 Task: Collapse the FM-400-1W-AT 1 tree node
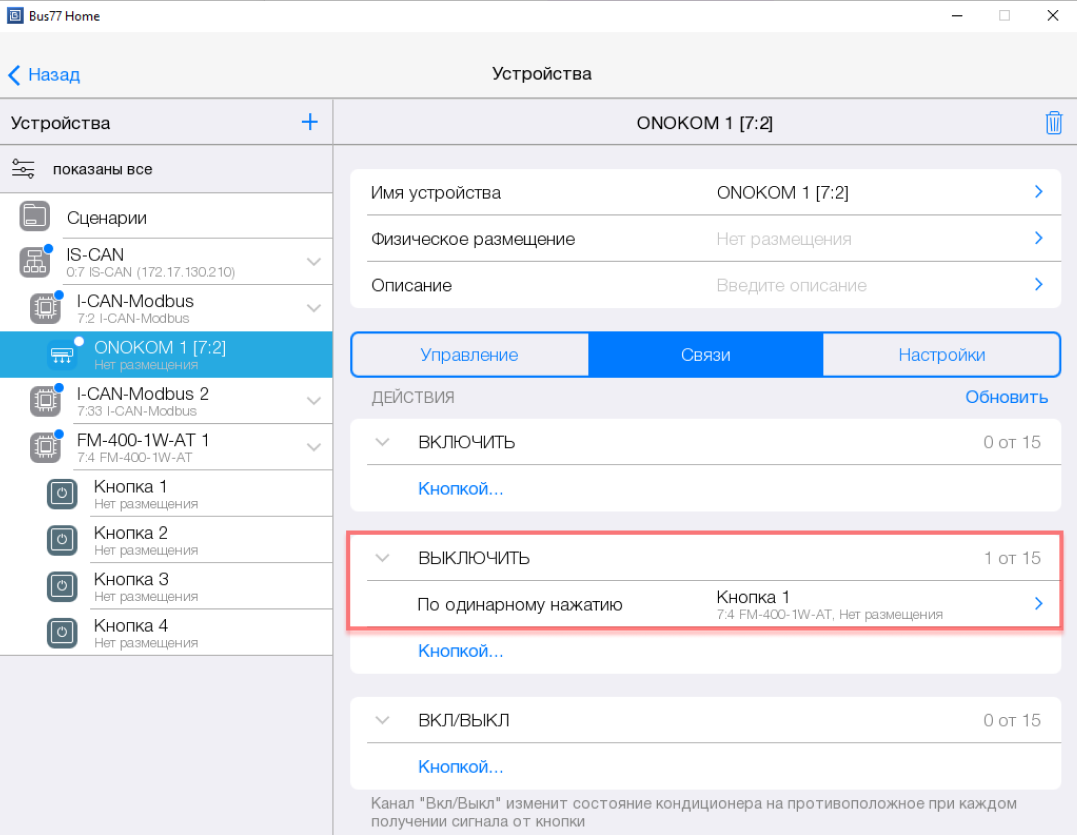point(314,448)
